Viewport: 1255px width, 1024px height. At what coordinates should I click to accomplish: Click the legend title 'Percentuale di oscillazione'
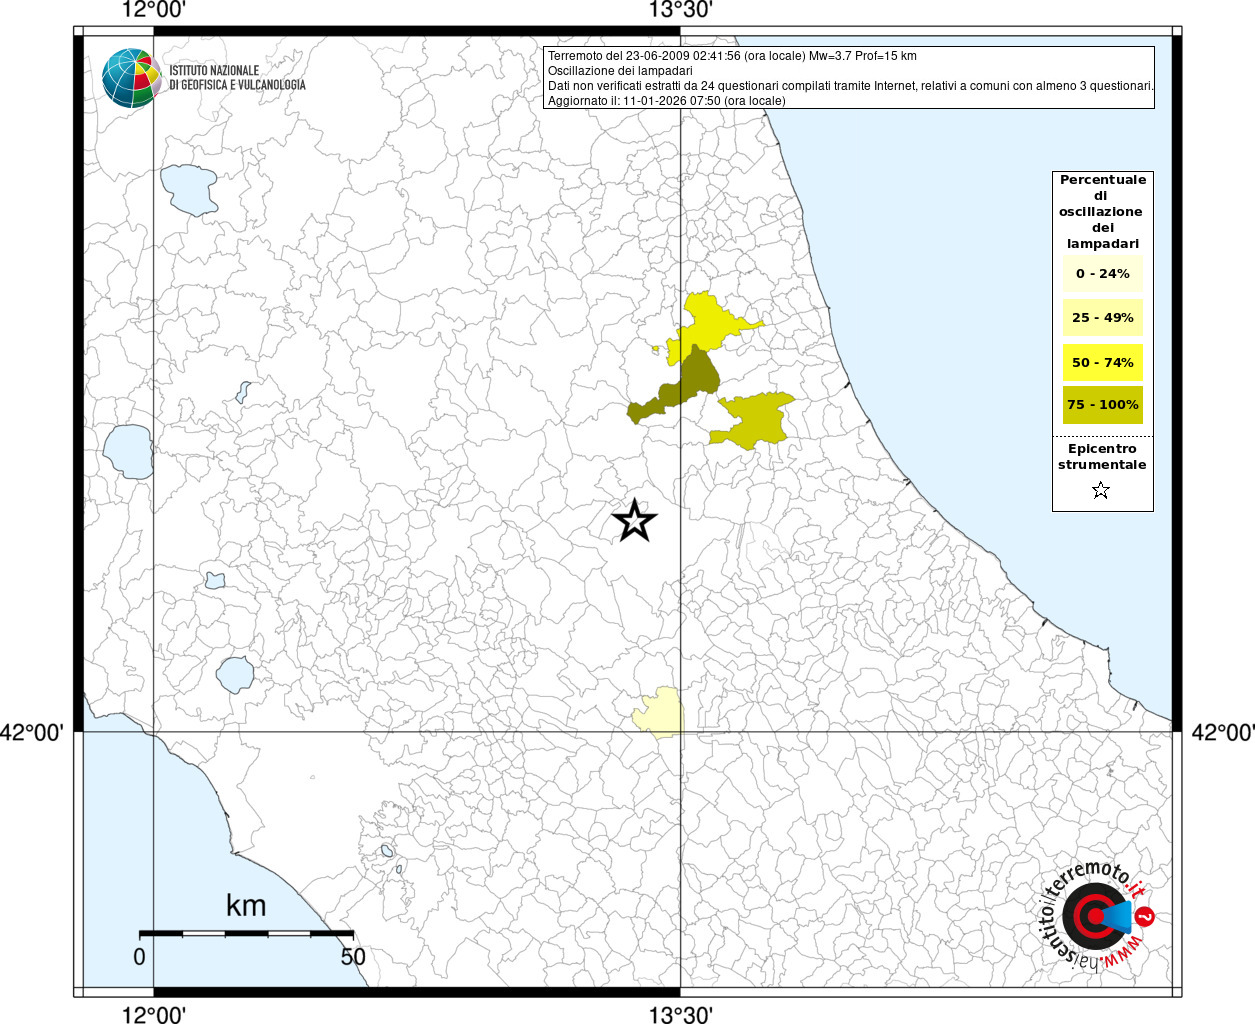coord(1103,211)
